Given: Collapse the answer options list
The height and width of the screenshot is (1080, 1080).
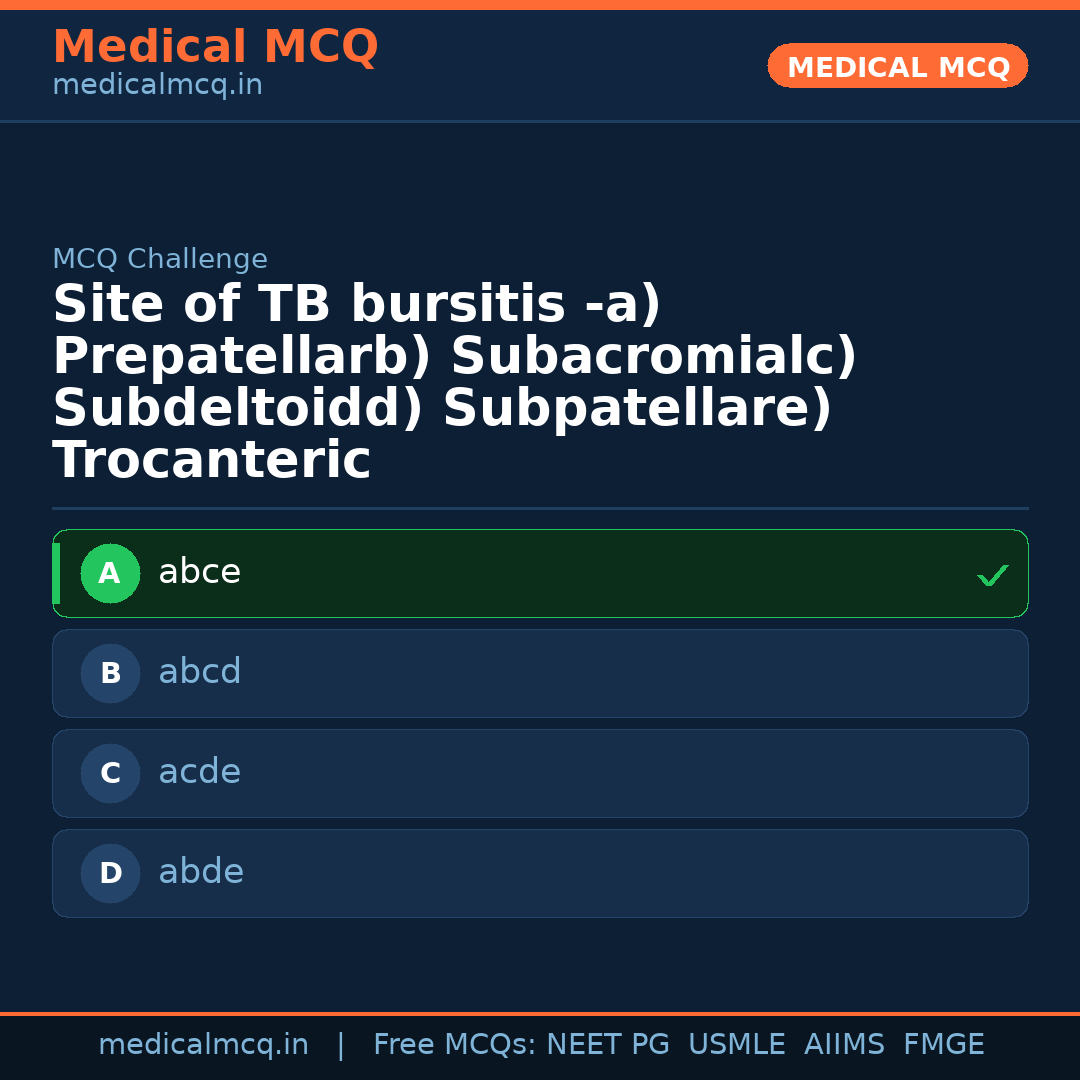Looking at the screenshot, I should click(x=540, y=723).
